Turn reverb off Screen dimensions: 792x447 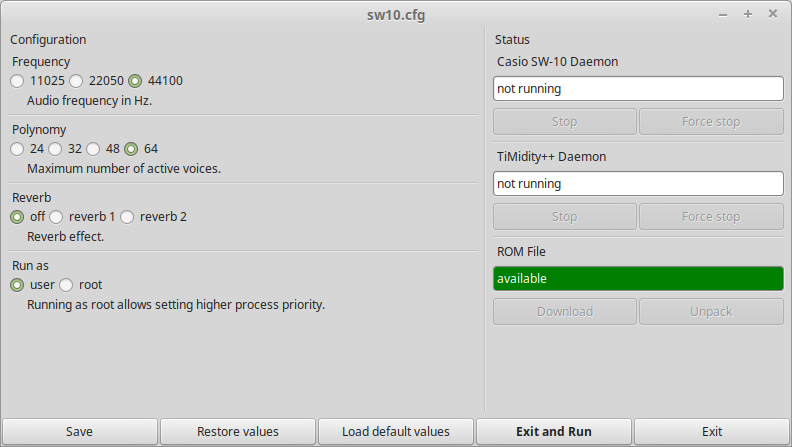click(x=17, y=217)
